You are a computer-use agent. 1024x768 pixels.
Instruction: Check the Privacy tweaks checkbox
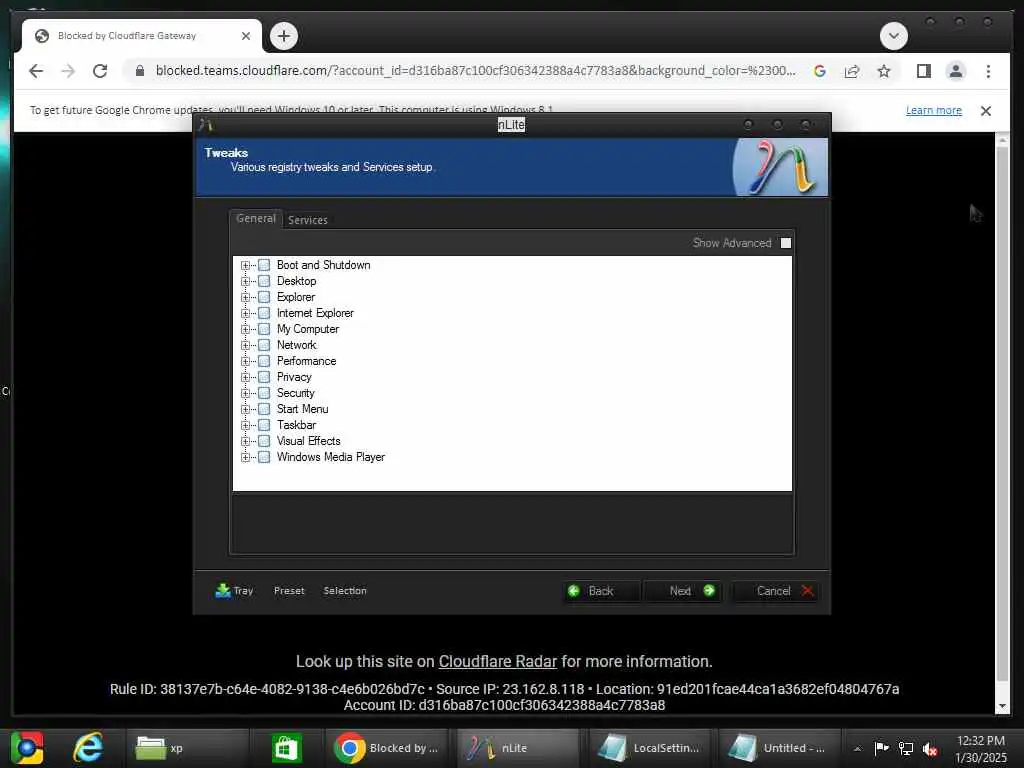click(x=264, y=377)
